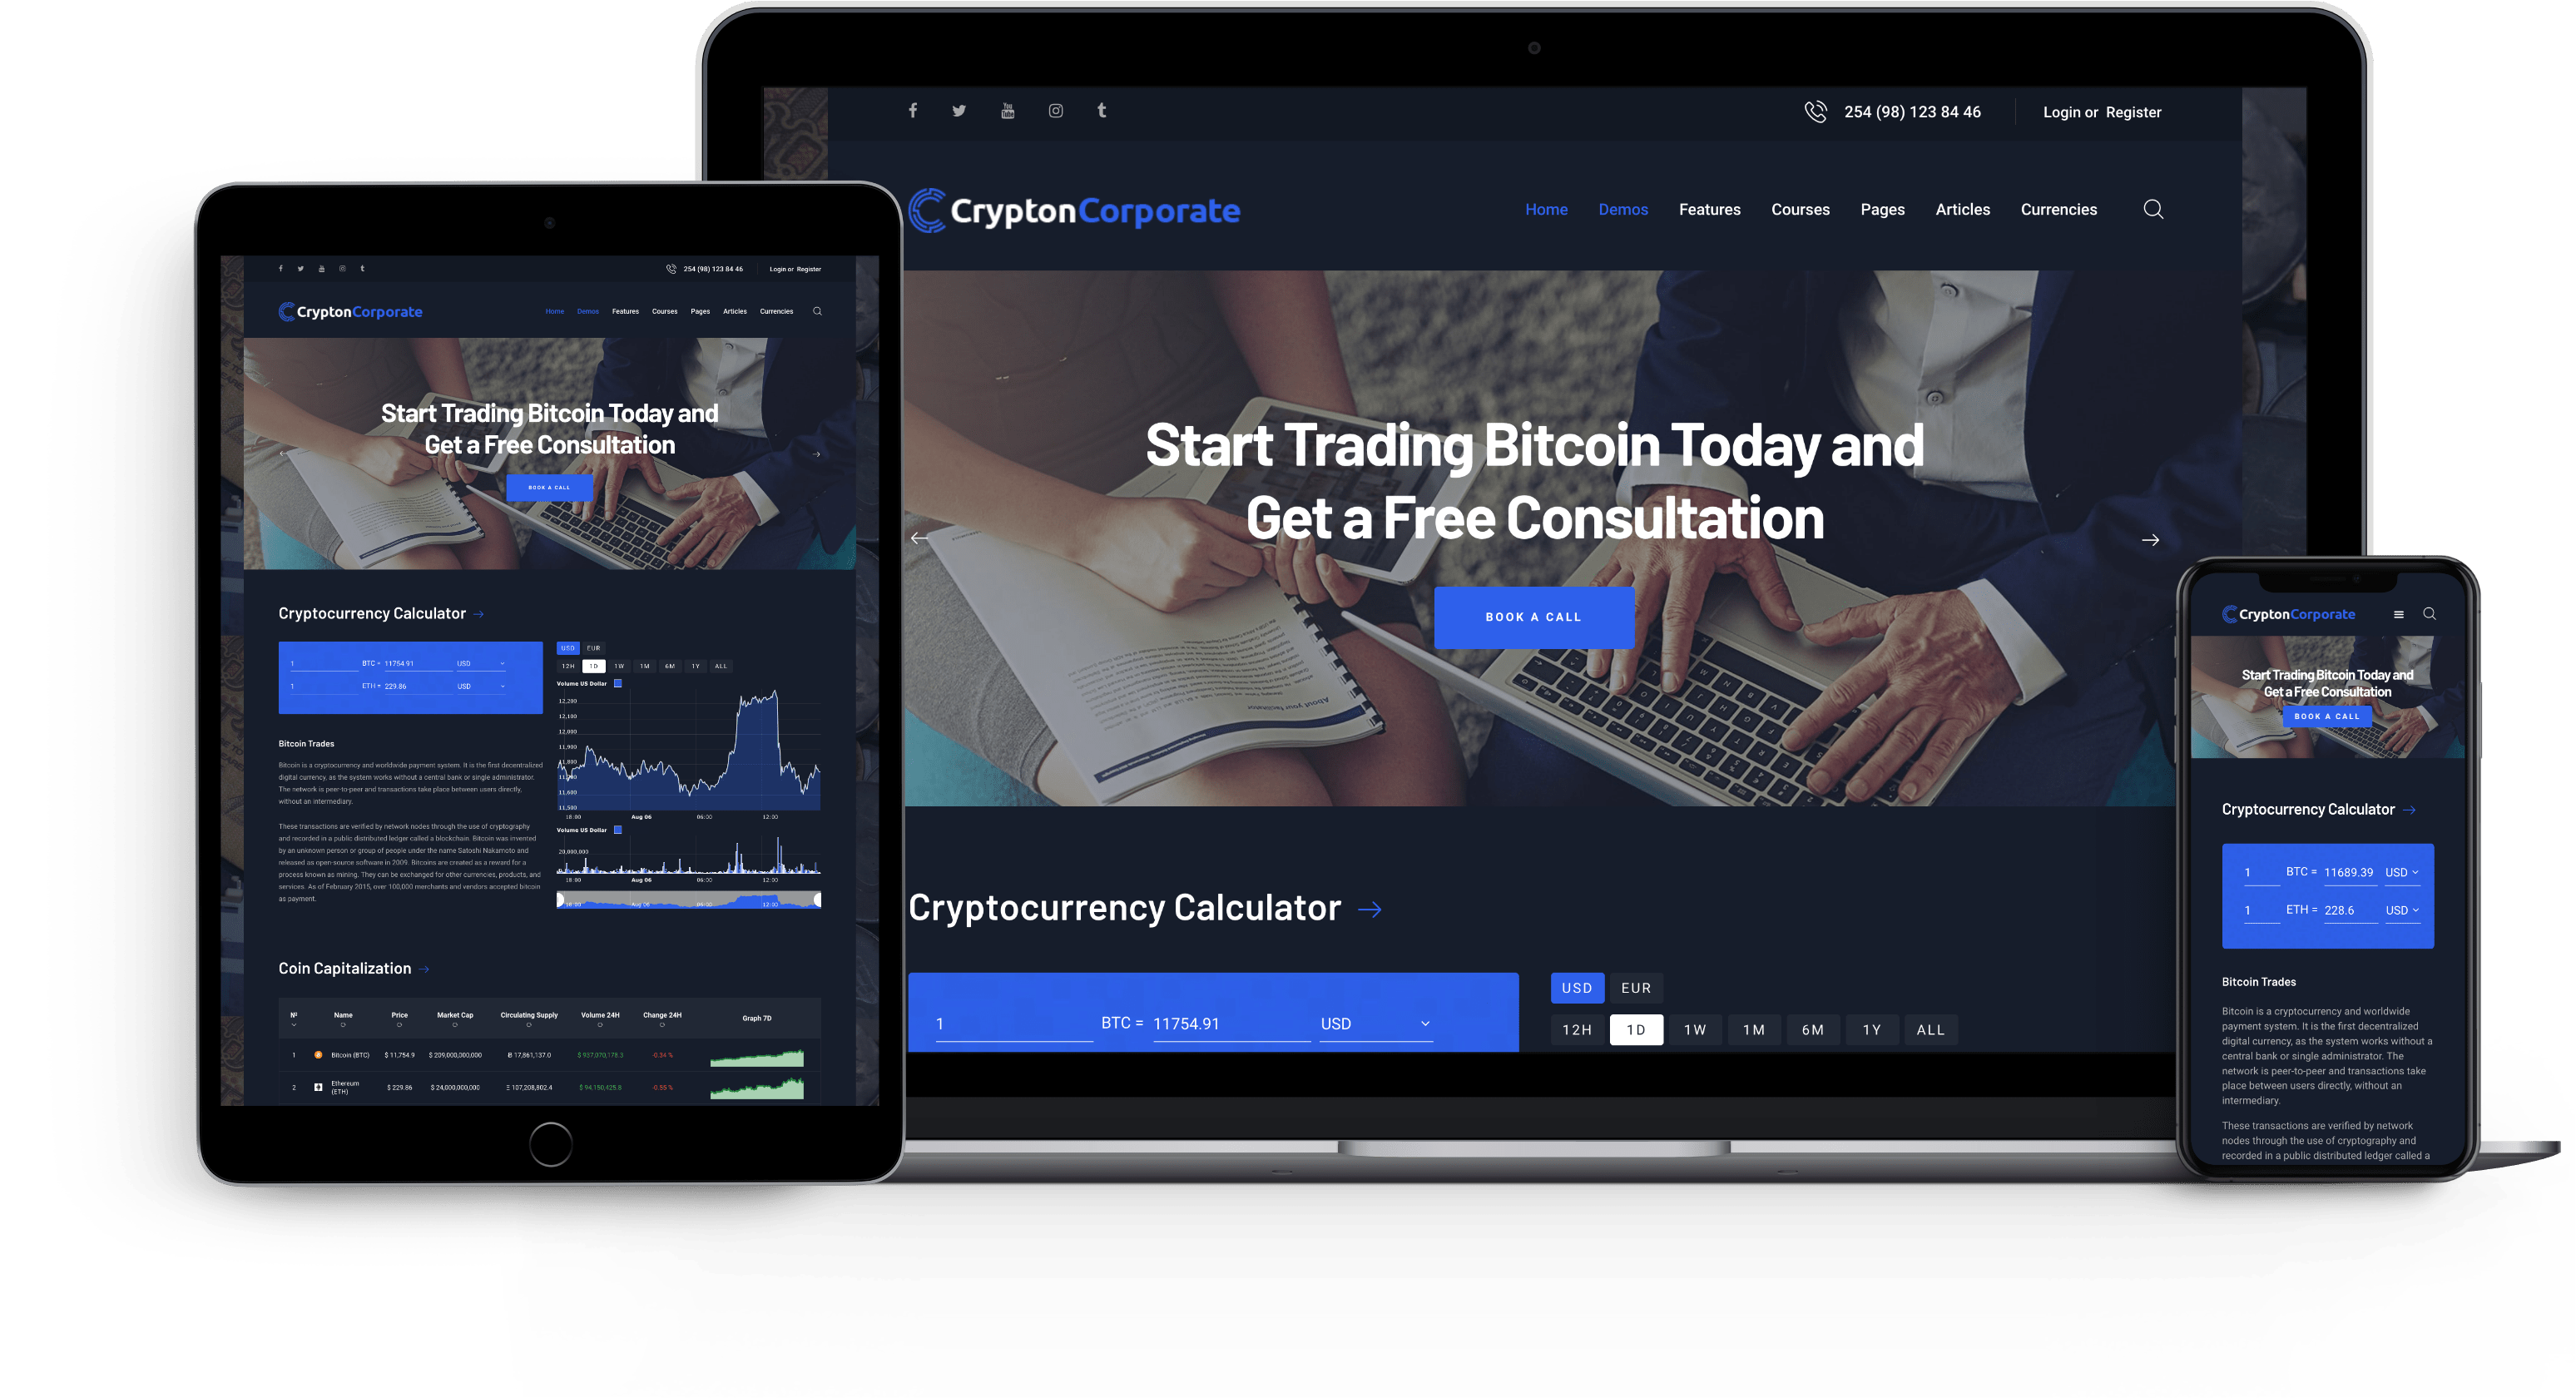This screenshot has height=1398, width=2576.
Task: Click the CryptonCorporate logo icon
Action: coord(924,208)
